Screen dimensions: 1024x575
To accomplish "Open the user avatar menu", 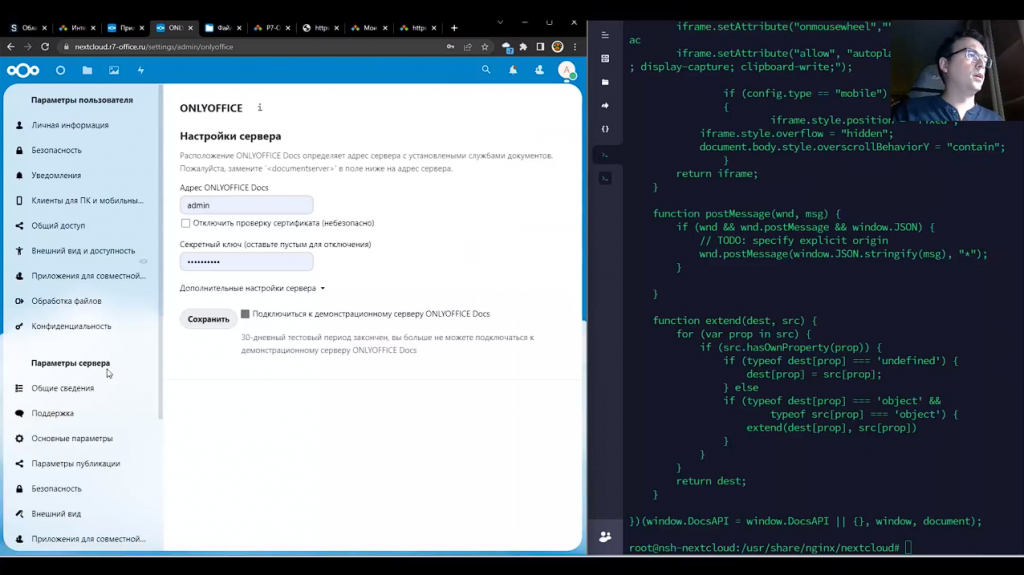I will click(x=566, y=70).
